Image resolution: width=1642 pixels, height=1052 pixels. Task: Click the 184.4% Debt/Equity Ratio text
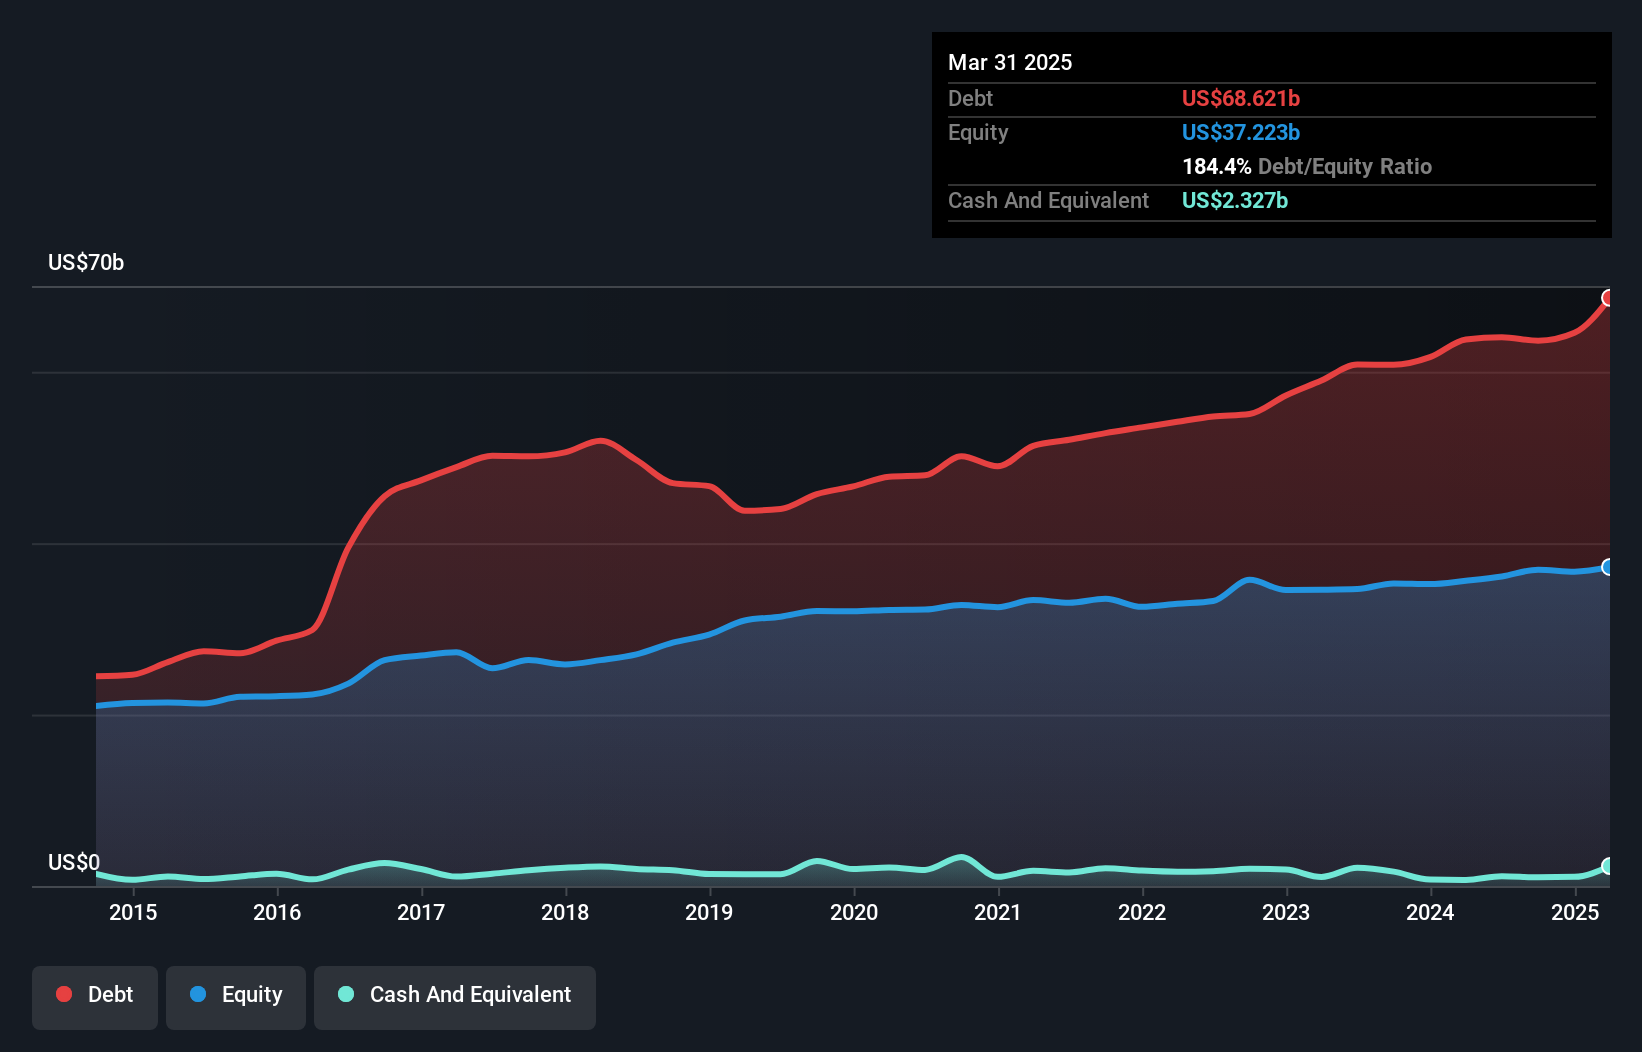pyautogui.click(x=1307, y=166)
